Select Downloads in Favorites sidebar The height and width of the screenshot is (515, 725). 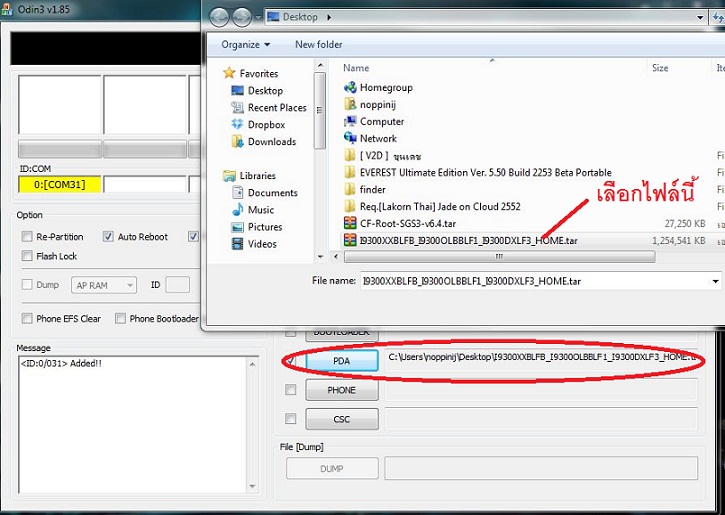pos(272,141)
